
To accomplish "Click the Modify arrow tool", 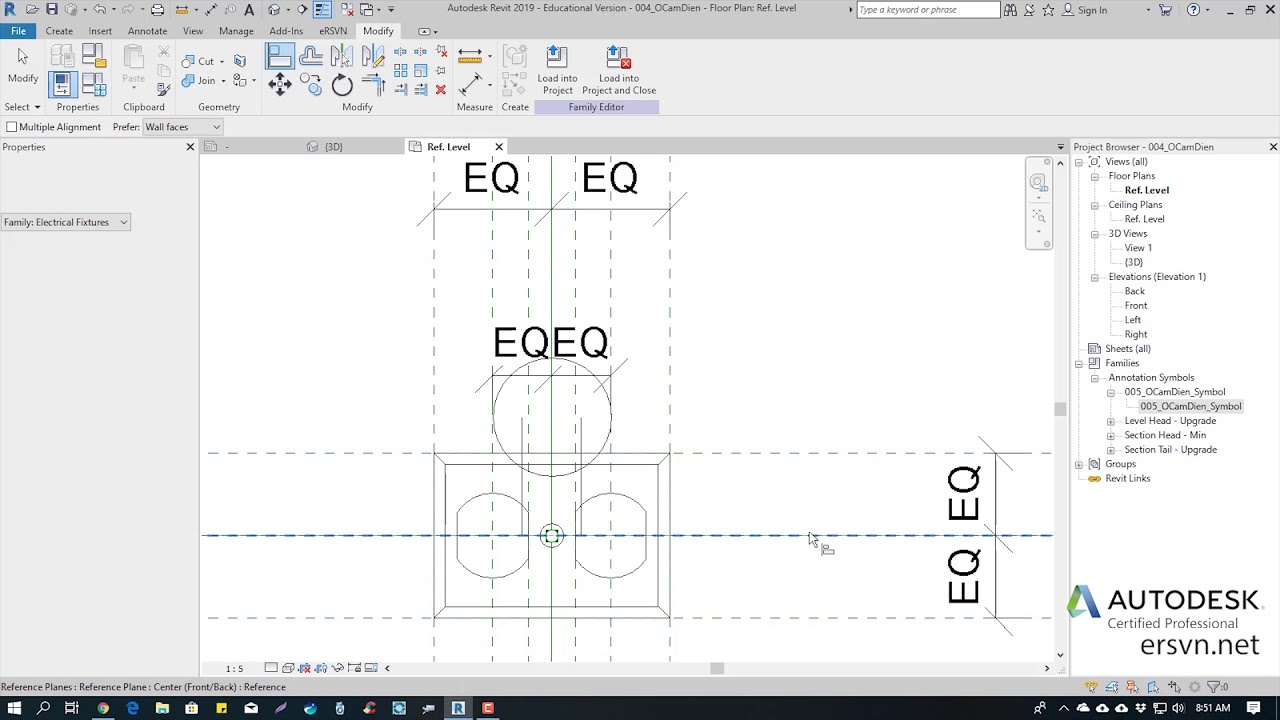I will [23, 65].
